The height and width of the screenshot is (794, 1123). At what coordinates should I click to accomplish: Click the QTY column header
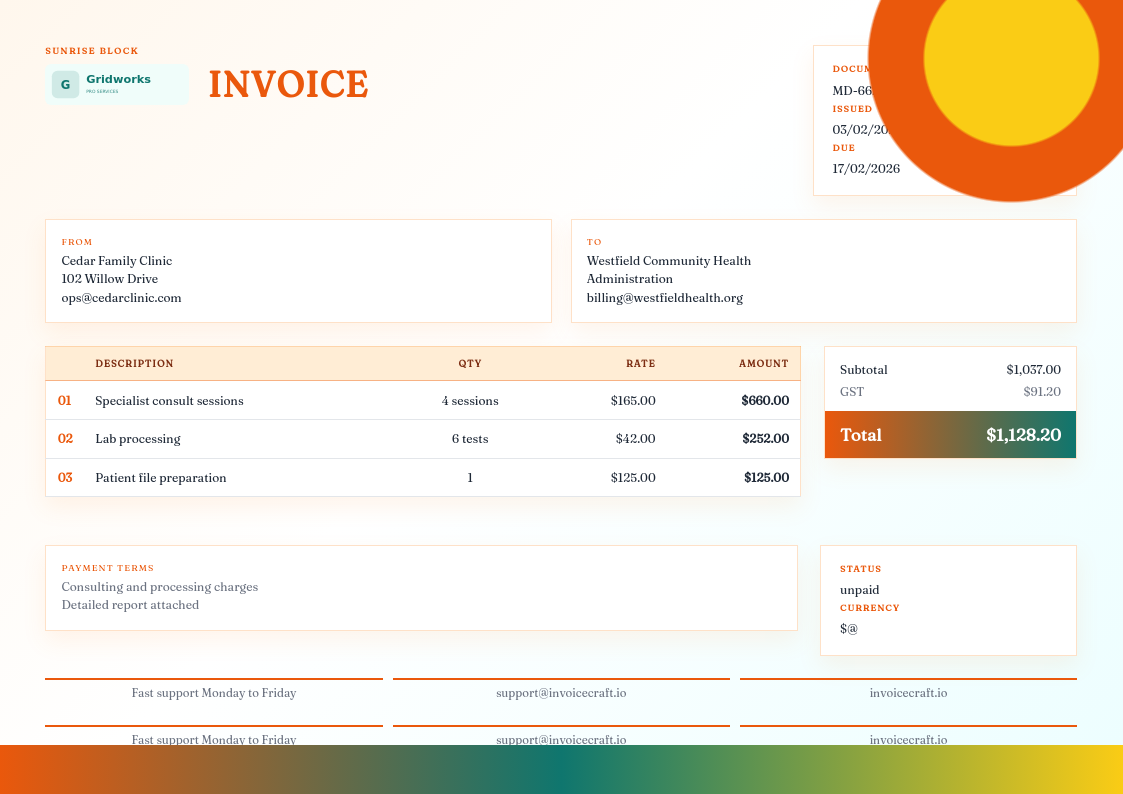click(x=470, y=364)
